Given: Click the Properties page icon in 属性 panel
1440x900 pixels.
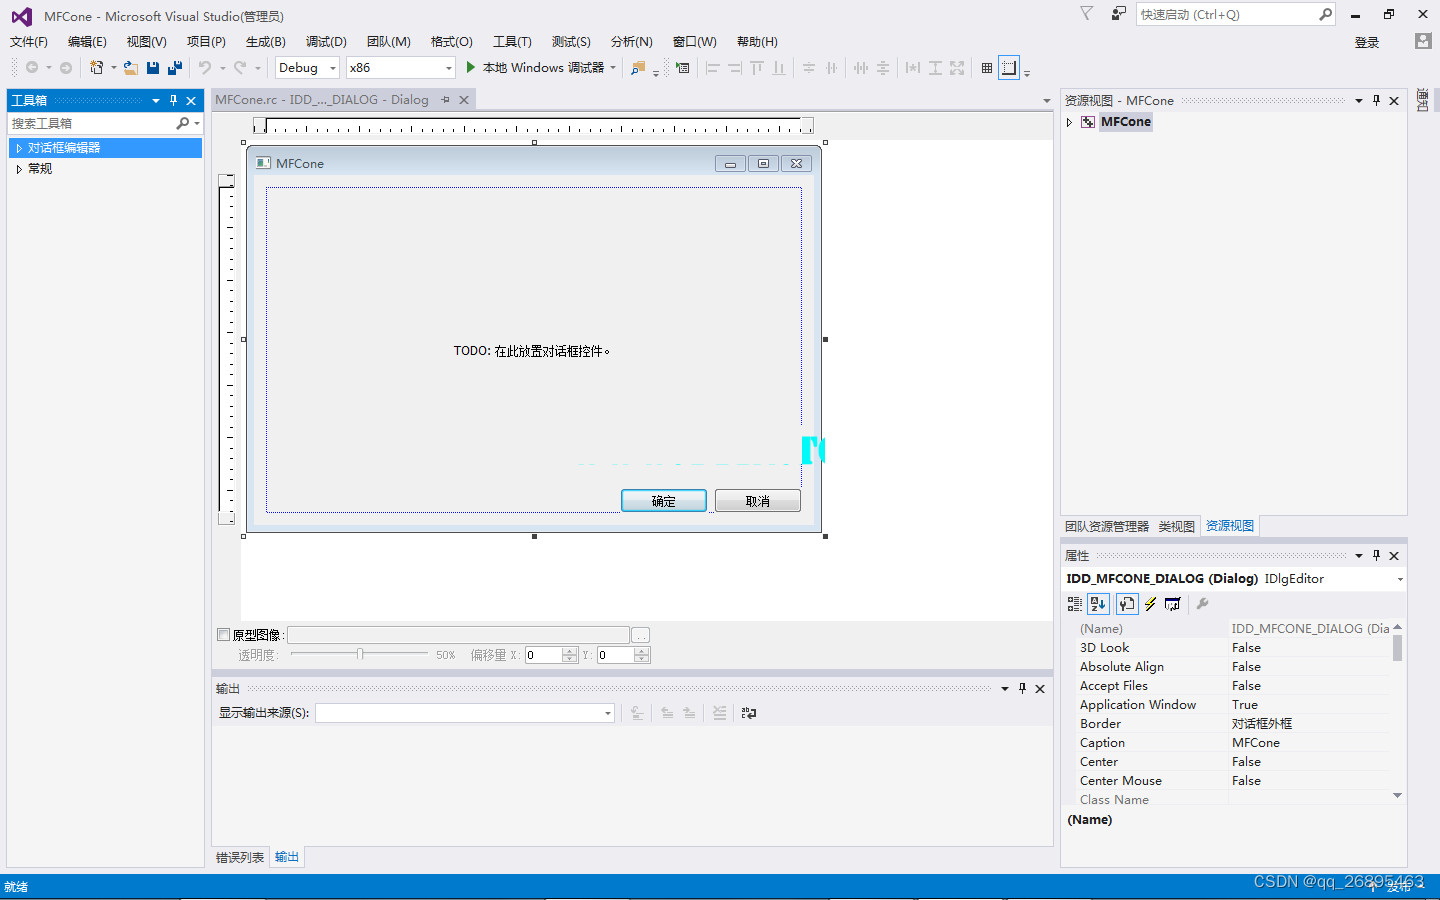Looking at the screenshot, I should click(x=1127, y=604).
